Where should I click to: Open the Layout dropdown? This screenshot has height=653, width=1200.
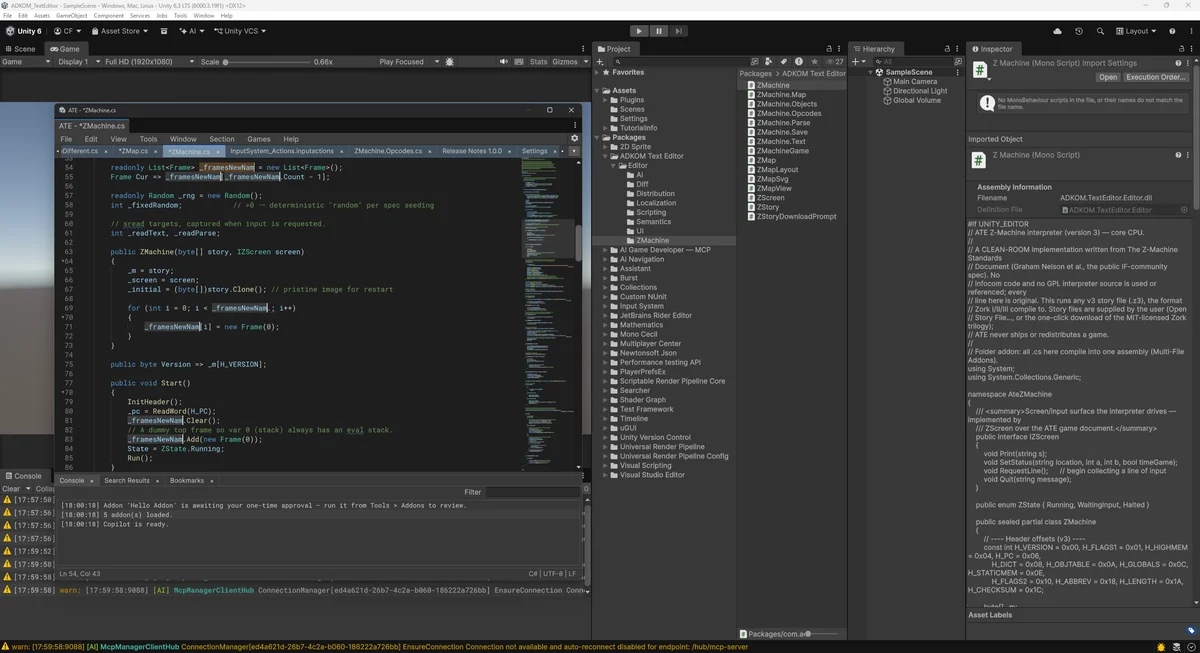[1136, 31]
